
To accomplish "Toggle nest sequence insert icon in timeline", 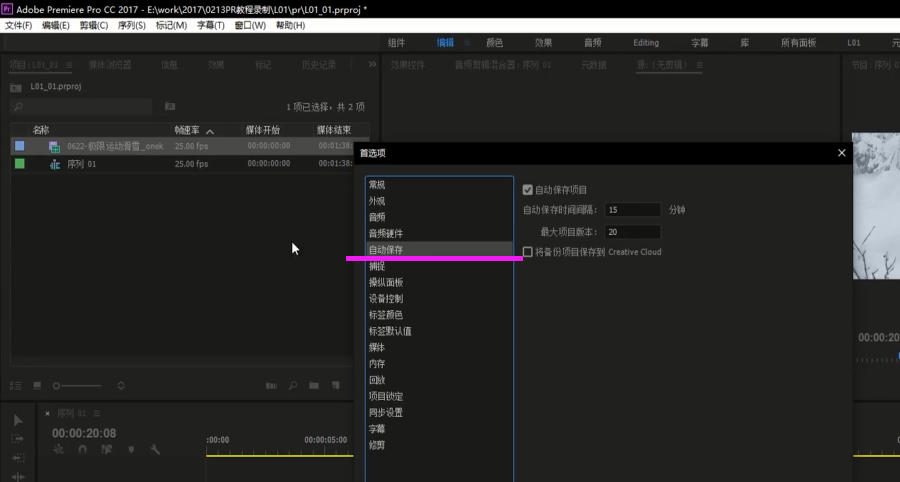I will pyautogui.click(x=58, y=450).
